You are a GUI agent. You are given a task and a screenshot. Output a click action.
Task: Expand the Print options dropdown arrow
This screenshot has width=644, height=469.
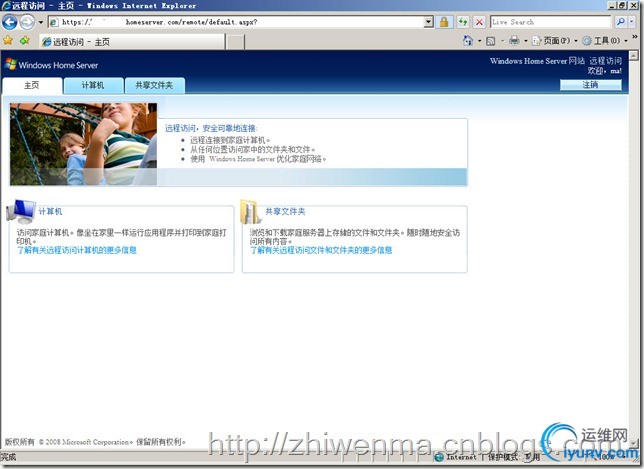click(x=525, y=41)
